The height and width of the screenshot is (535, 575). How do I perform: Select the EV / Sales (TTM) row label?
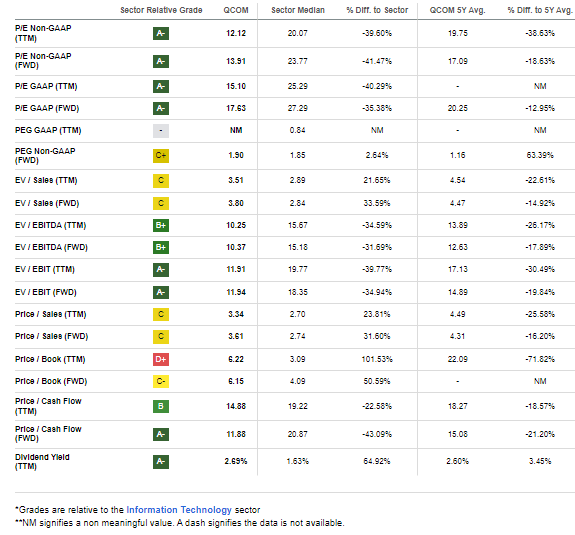click(x=46, y=180)
